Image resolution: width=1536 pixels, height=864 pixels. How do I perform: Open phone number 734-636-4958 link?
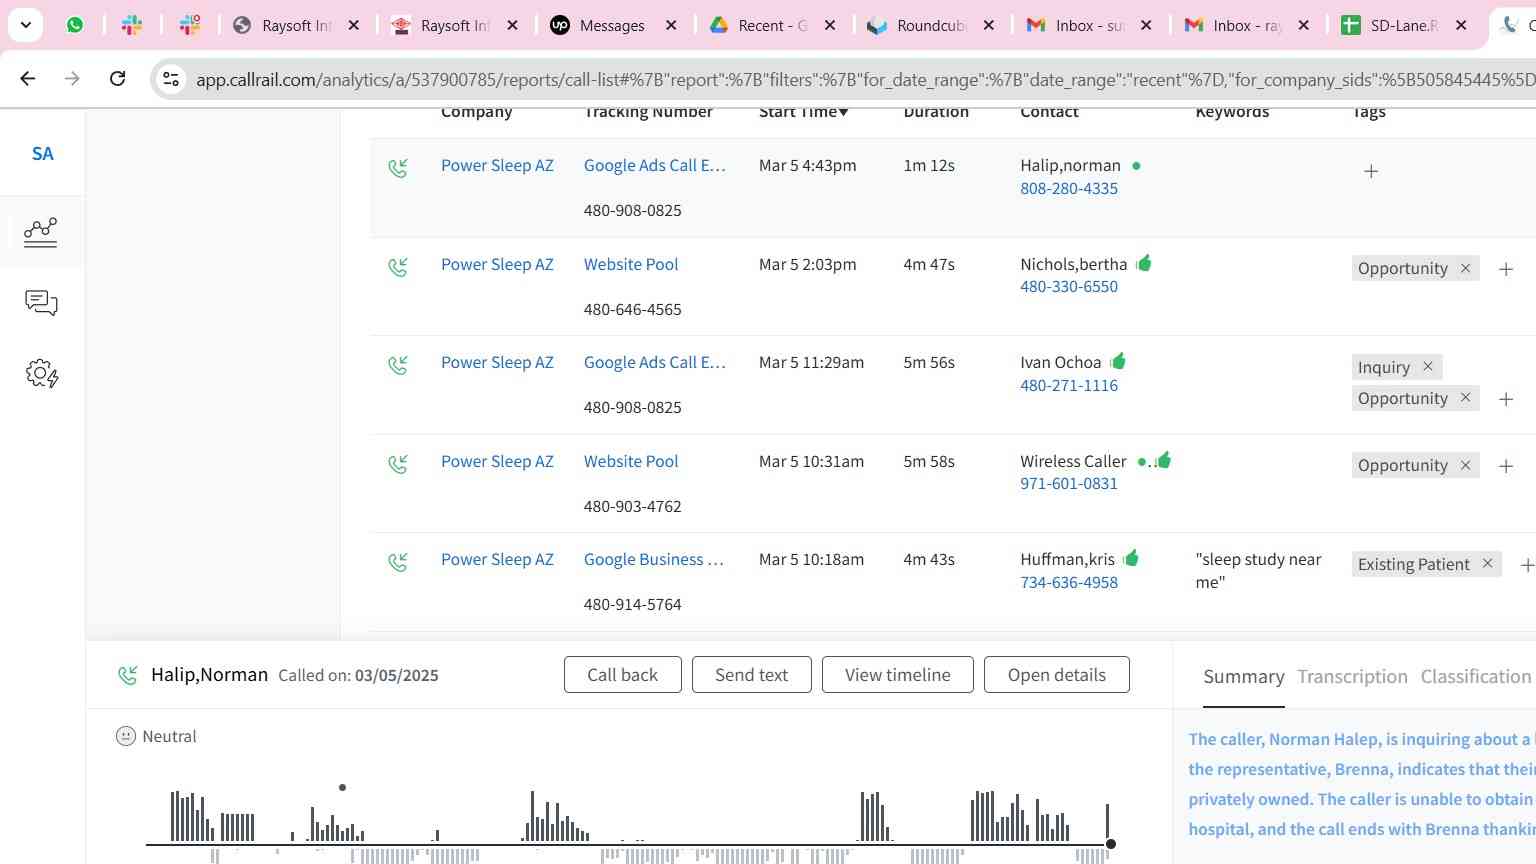(x=1069, y=583)
